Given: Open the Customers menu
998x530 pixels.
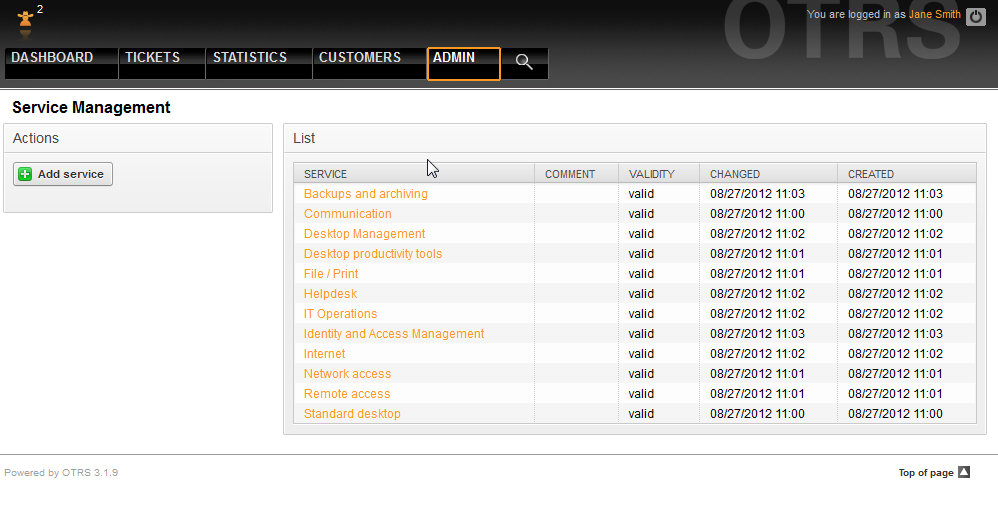Looking at the screenshot, I should pyautogui.click(x=360, y=58).
